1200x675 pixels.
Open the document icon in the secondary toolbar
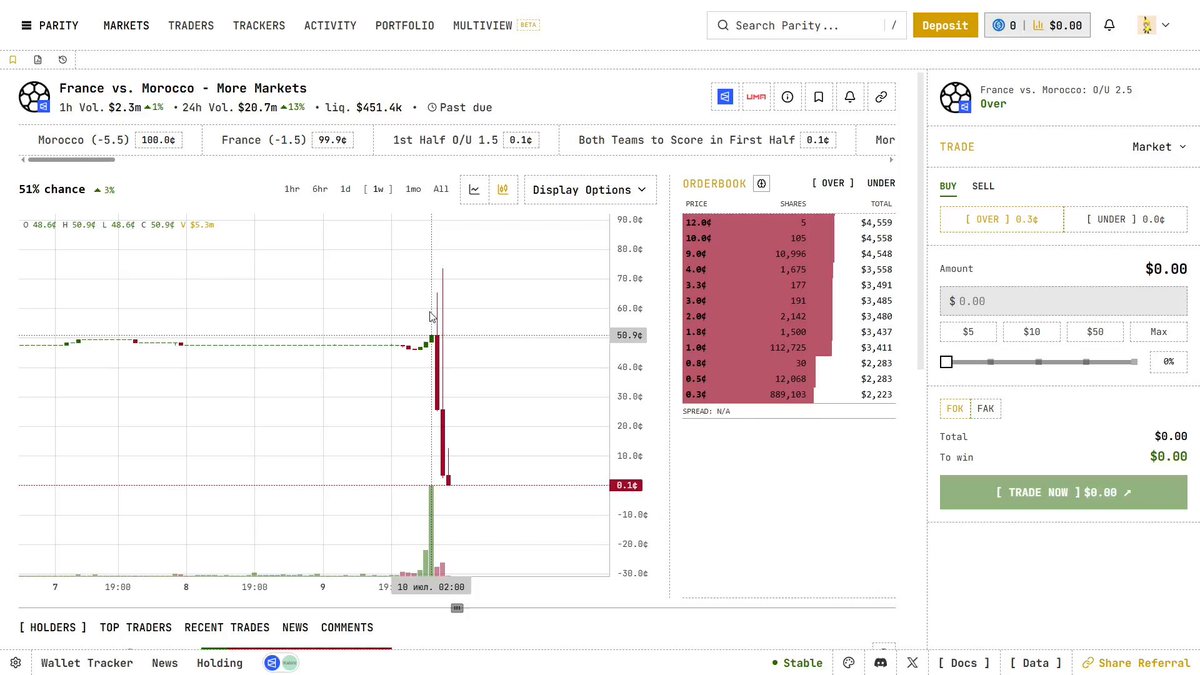coord(38,60)
